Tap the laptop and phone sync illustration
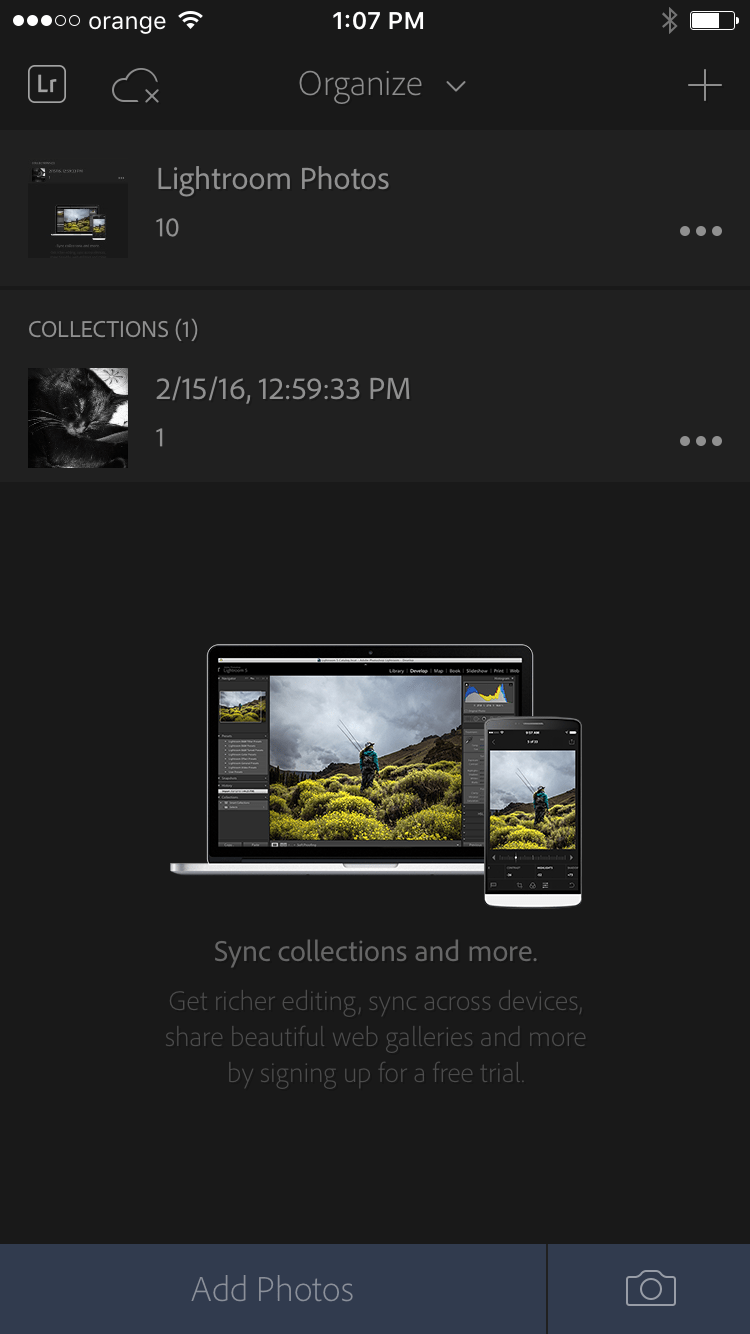Viewport: 750px width, 1334px height. pos(376,776)
